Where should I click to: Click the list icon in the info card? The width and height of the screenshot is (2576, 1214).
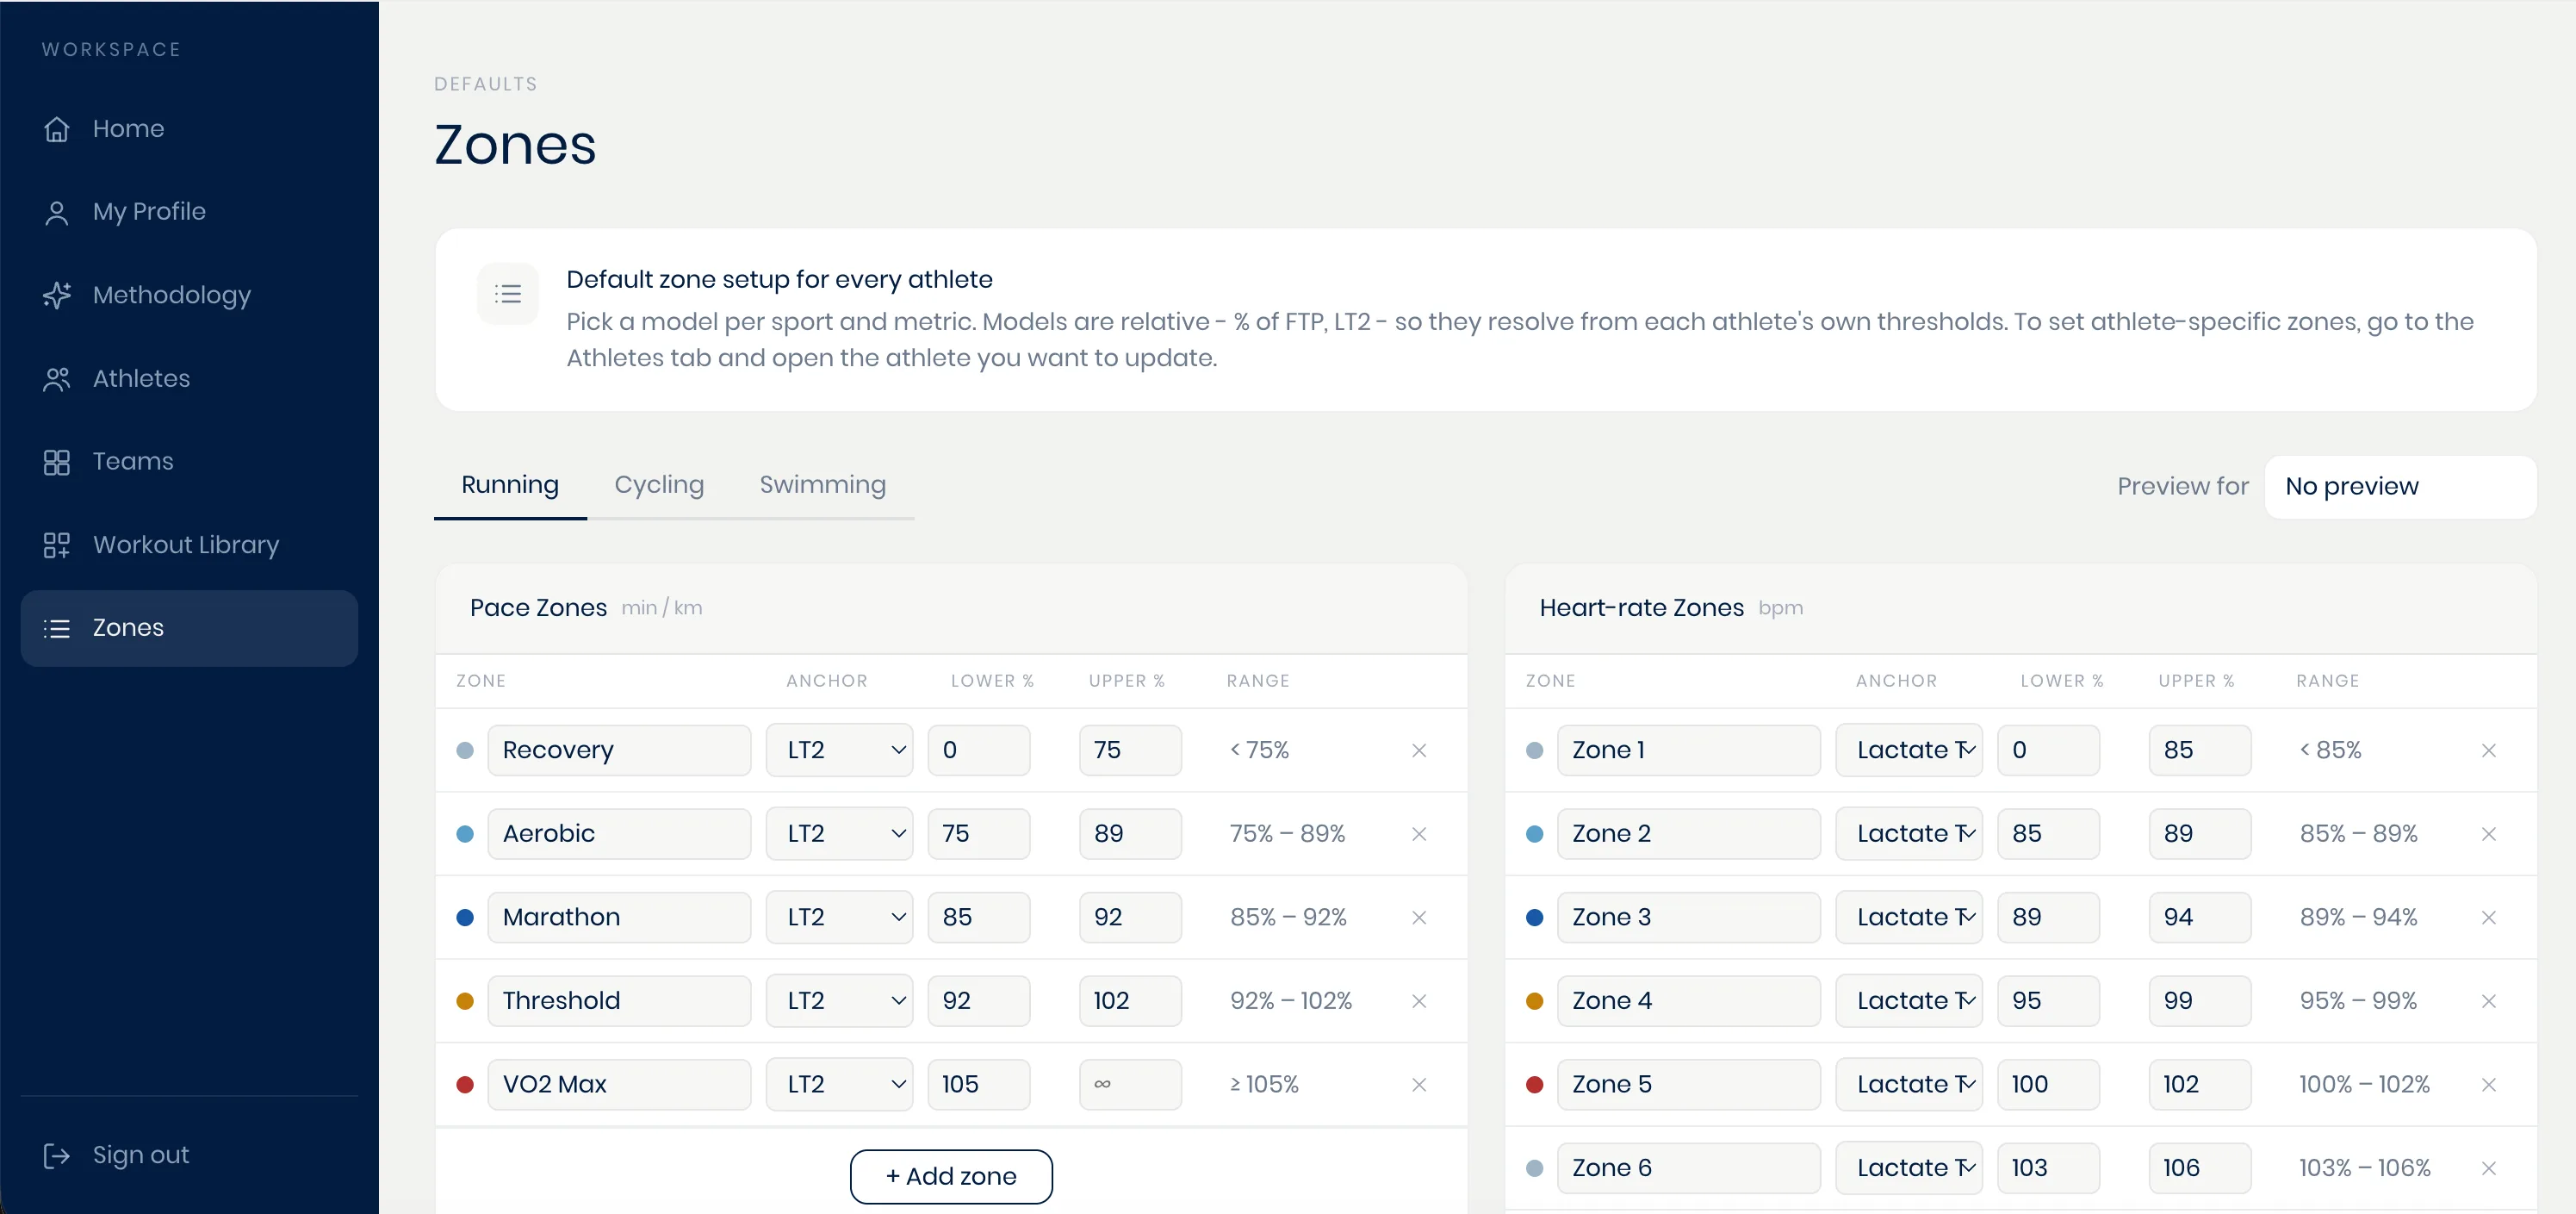(x=508, y=293)
